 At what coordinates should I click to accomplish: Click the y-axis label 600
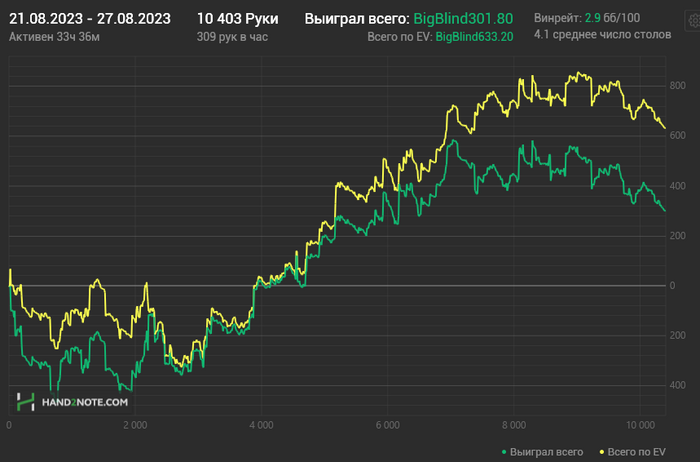click(677, 136)
